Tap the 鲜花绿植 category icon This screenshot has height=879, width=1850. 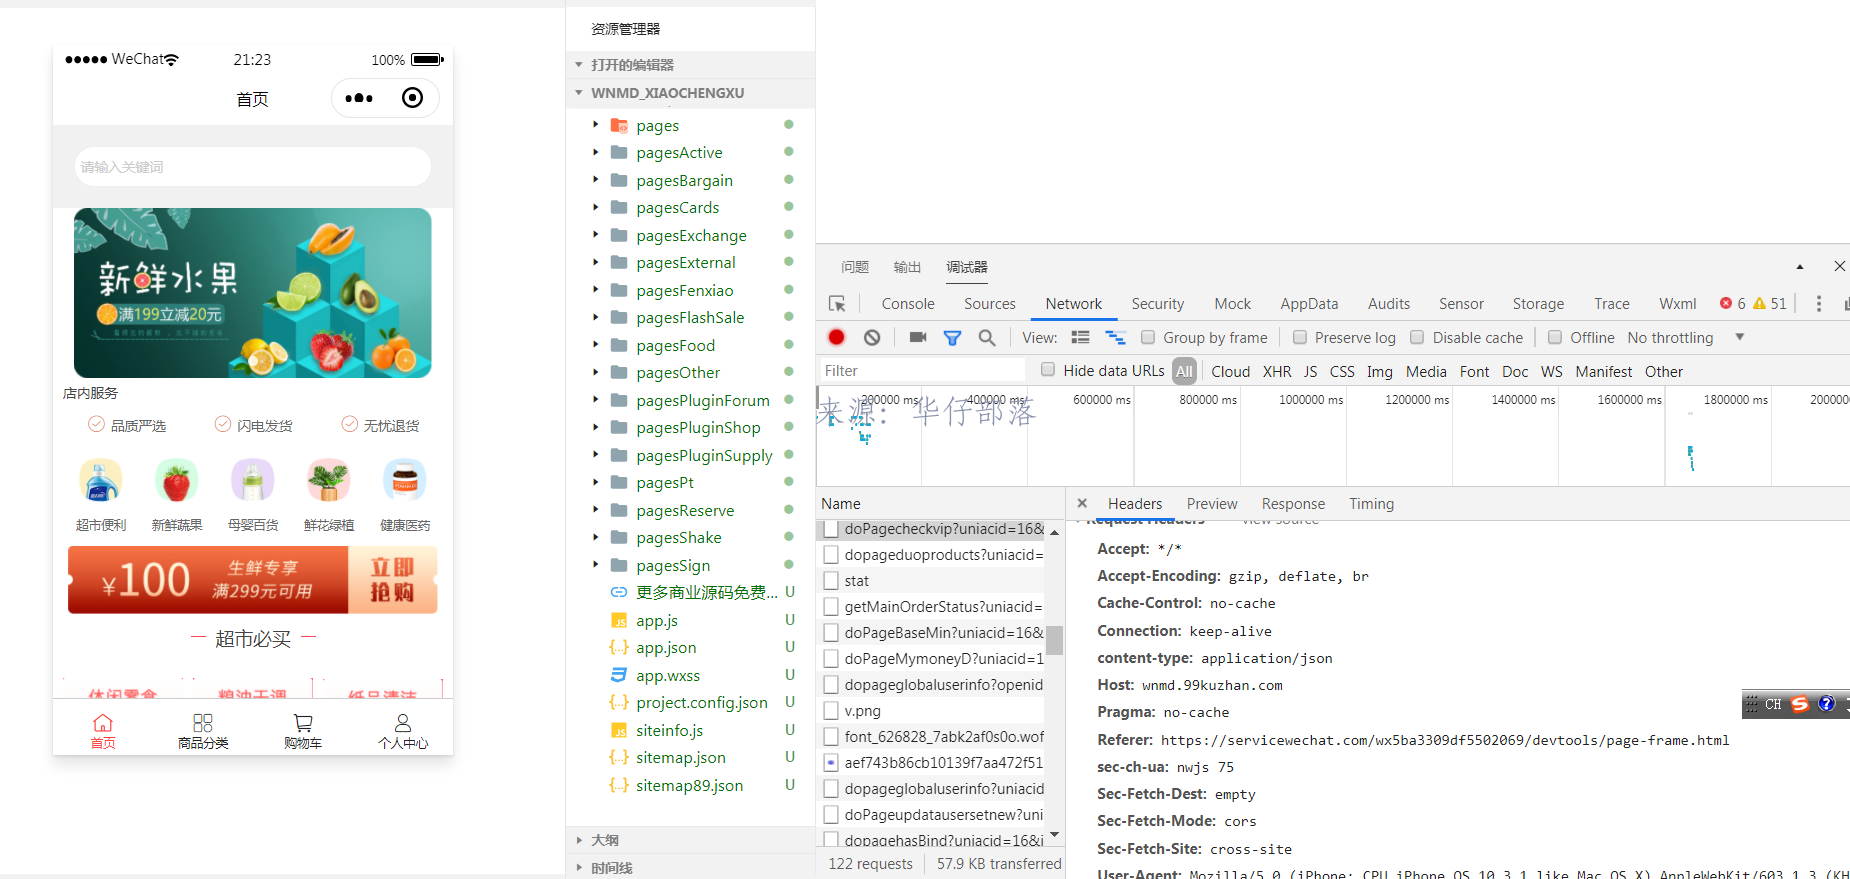pos(329,481)
